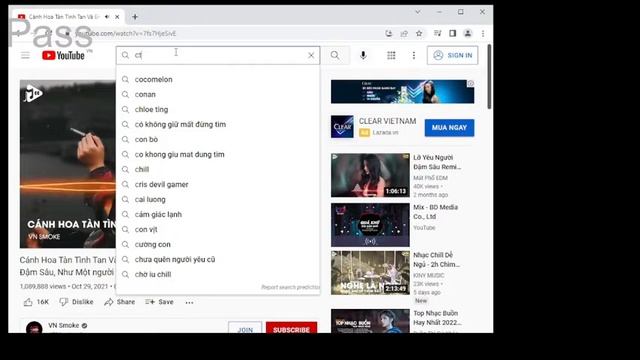The height and width of the screenshot is (360, 640).
Task: Click the page vertical scrollbar
Action: point(489,78)
